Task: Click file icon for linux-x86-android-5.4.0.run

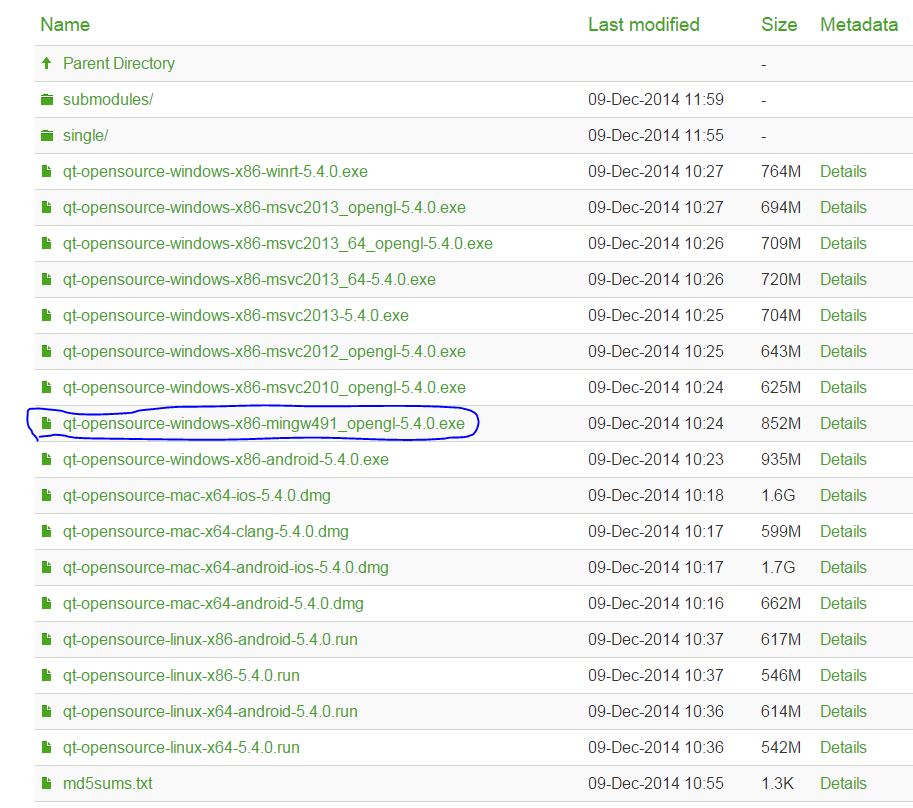Action: (x=47, y=639)
